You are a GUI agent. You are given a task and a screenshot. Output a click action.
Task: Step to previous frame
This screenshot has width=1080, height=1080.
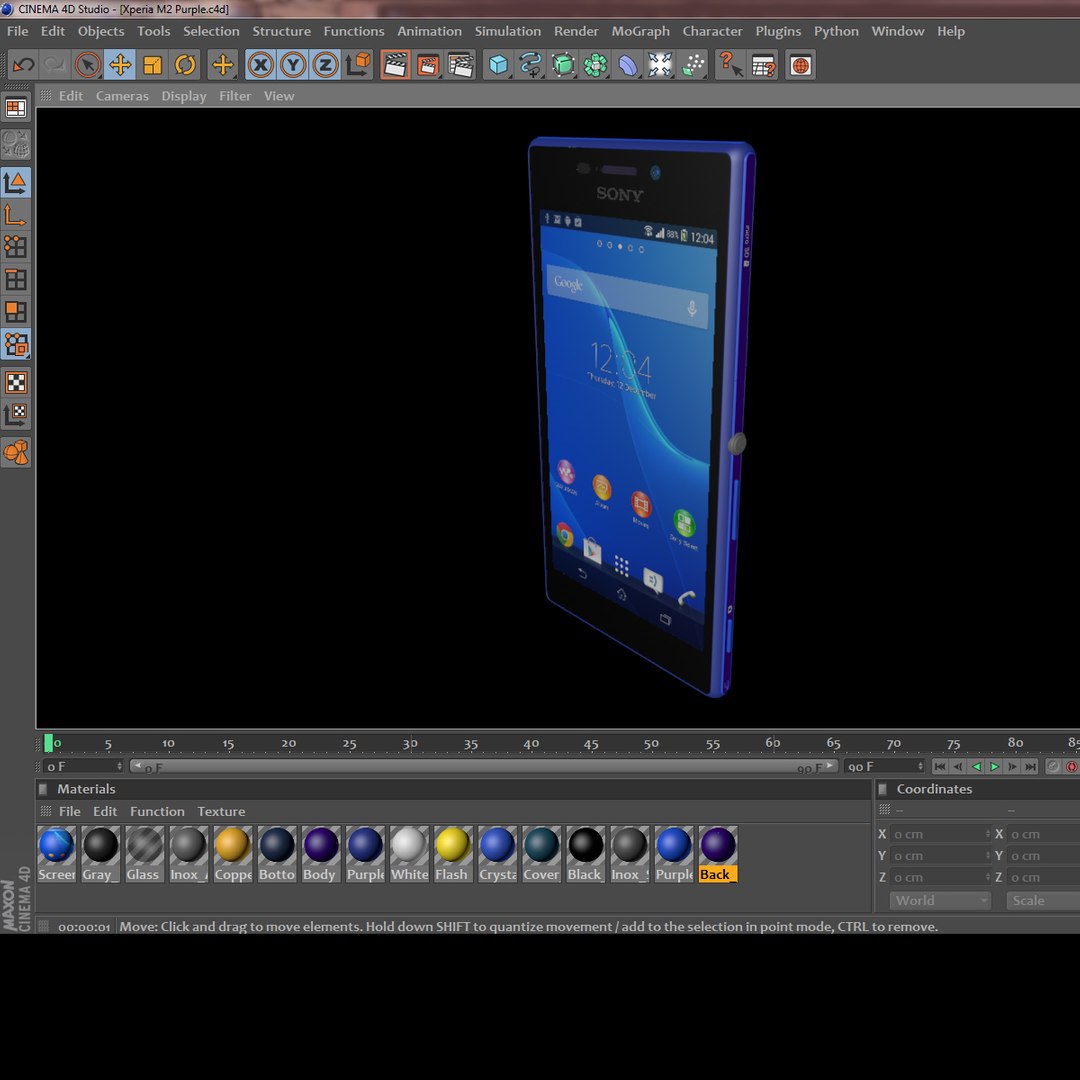tap(957, 767)
